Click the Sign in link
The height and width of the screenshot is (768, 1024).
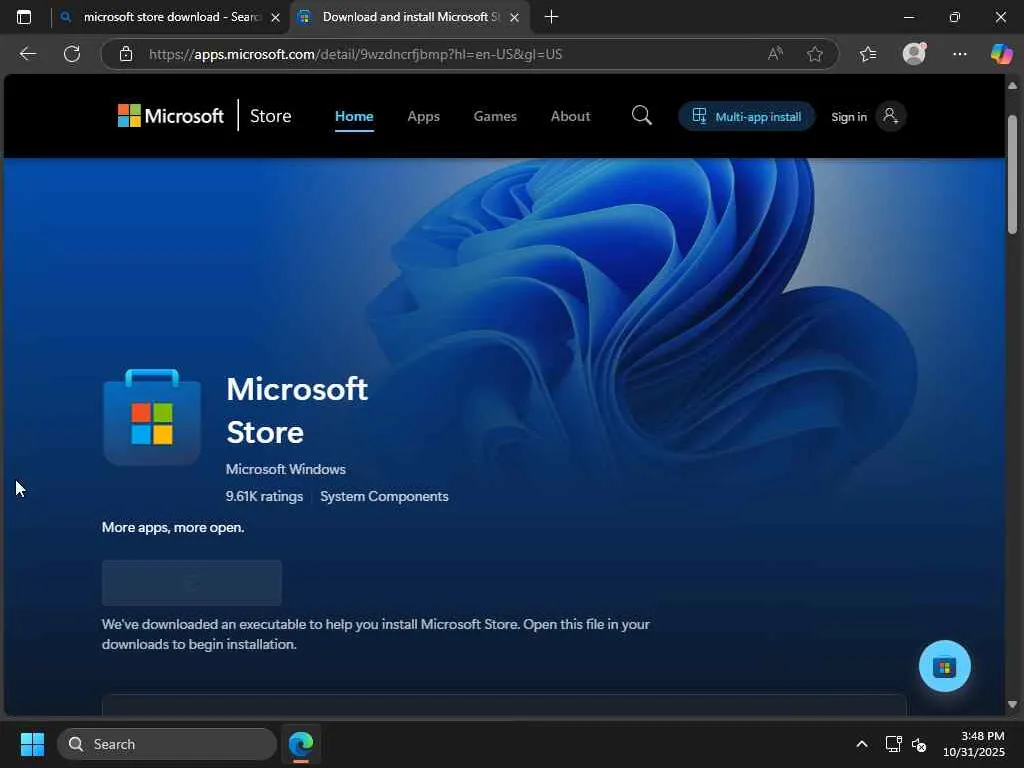click(x=848, y=117)
